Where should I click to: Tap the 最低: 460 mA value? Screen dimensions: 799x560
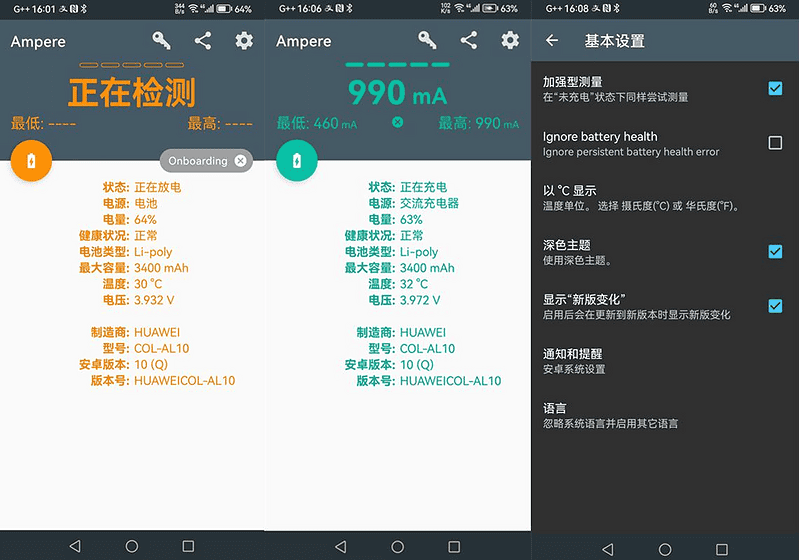tap(317, 123)
